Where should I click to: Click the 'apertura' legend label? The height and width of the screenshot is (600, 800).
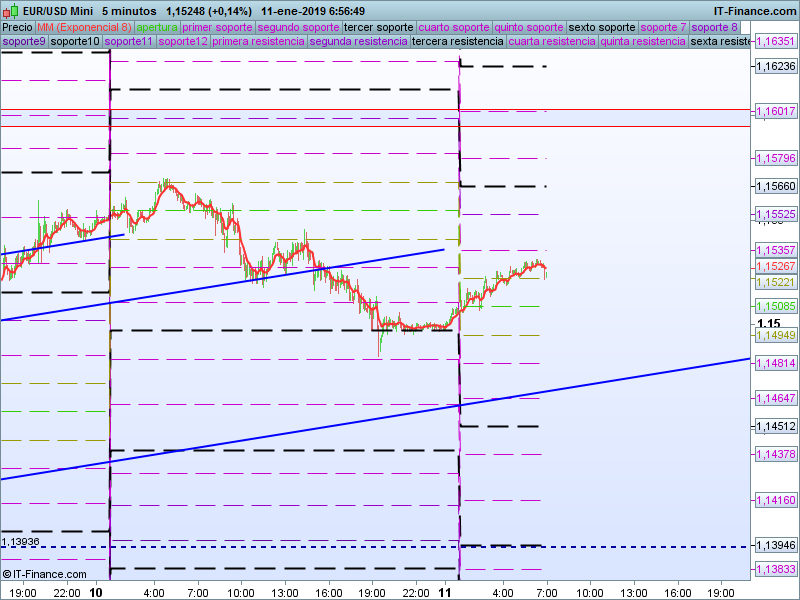157,27
